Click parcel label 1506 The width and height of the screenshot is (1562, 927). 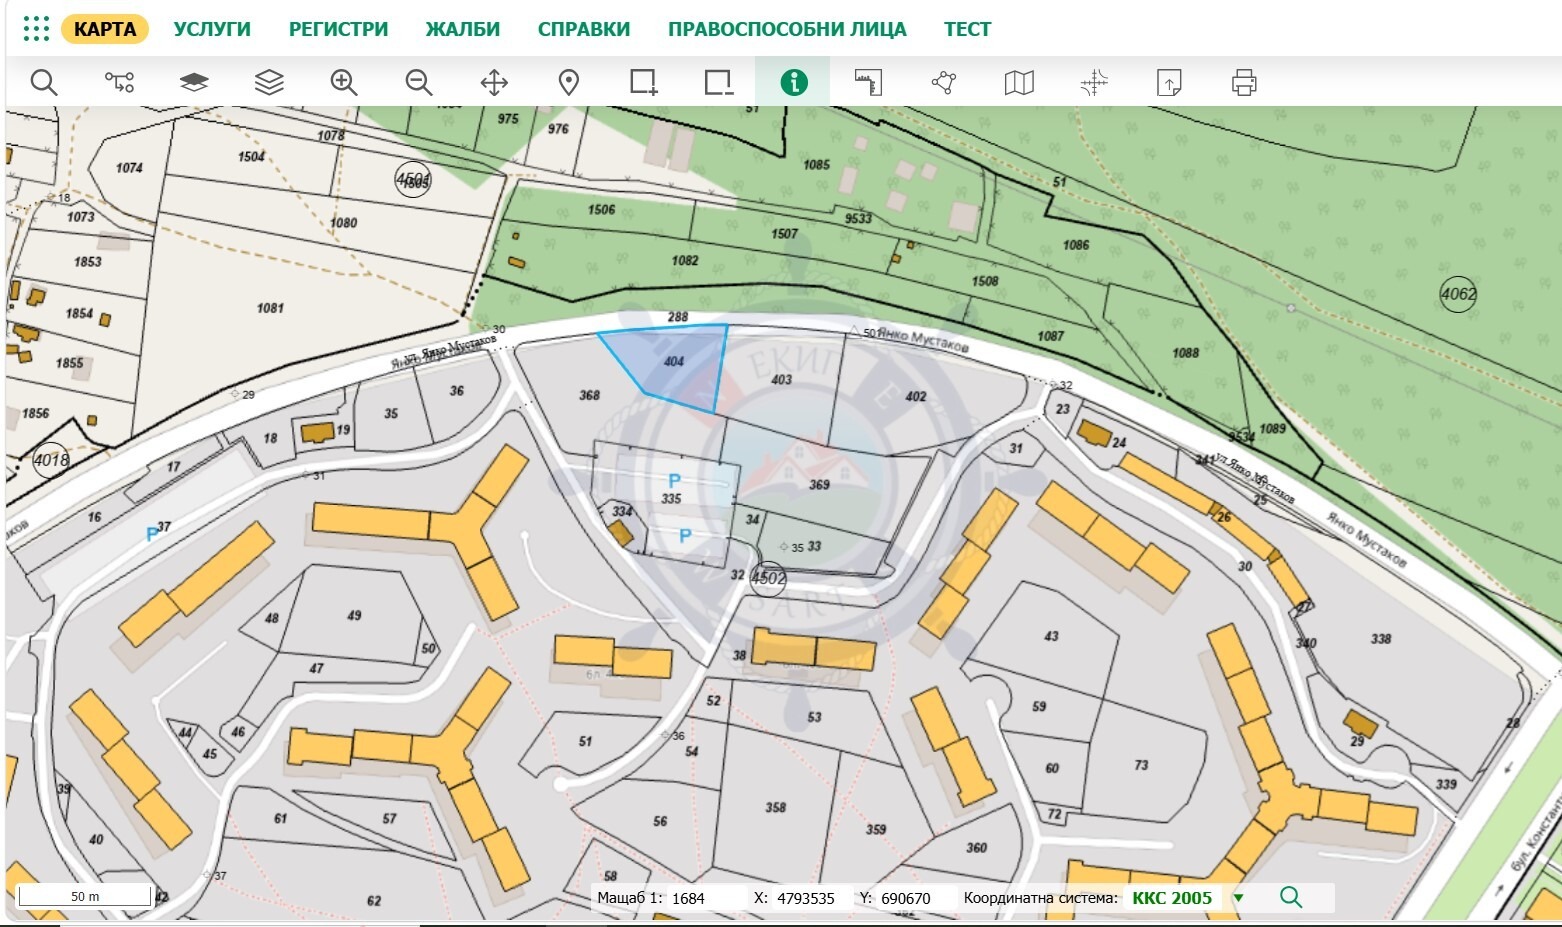pyautogui.click(x=601, y=209)
